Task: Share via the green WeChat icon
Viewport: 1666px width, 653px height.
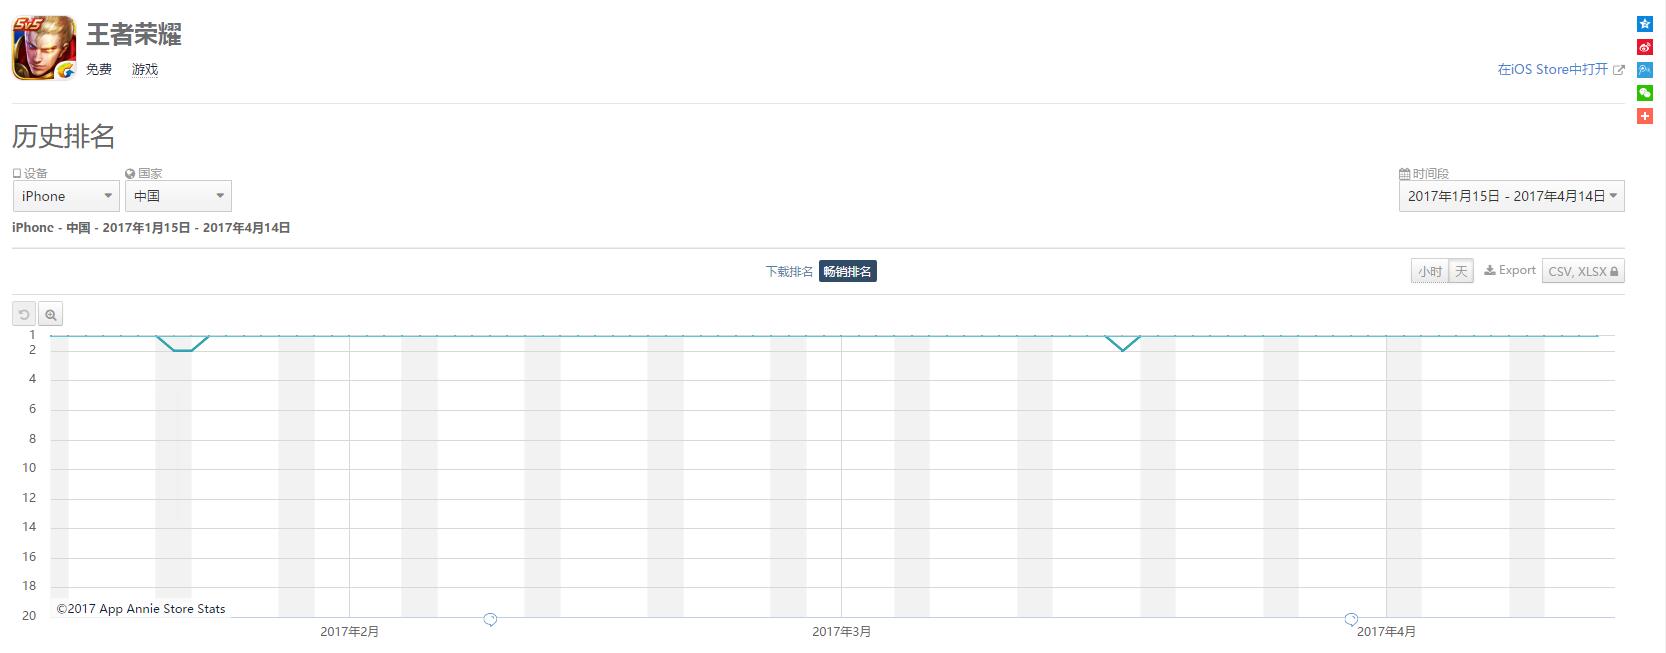Action: point(1645,93)
